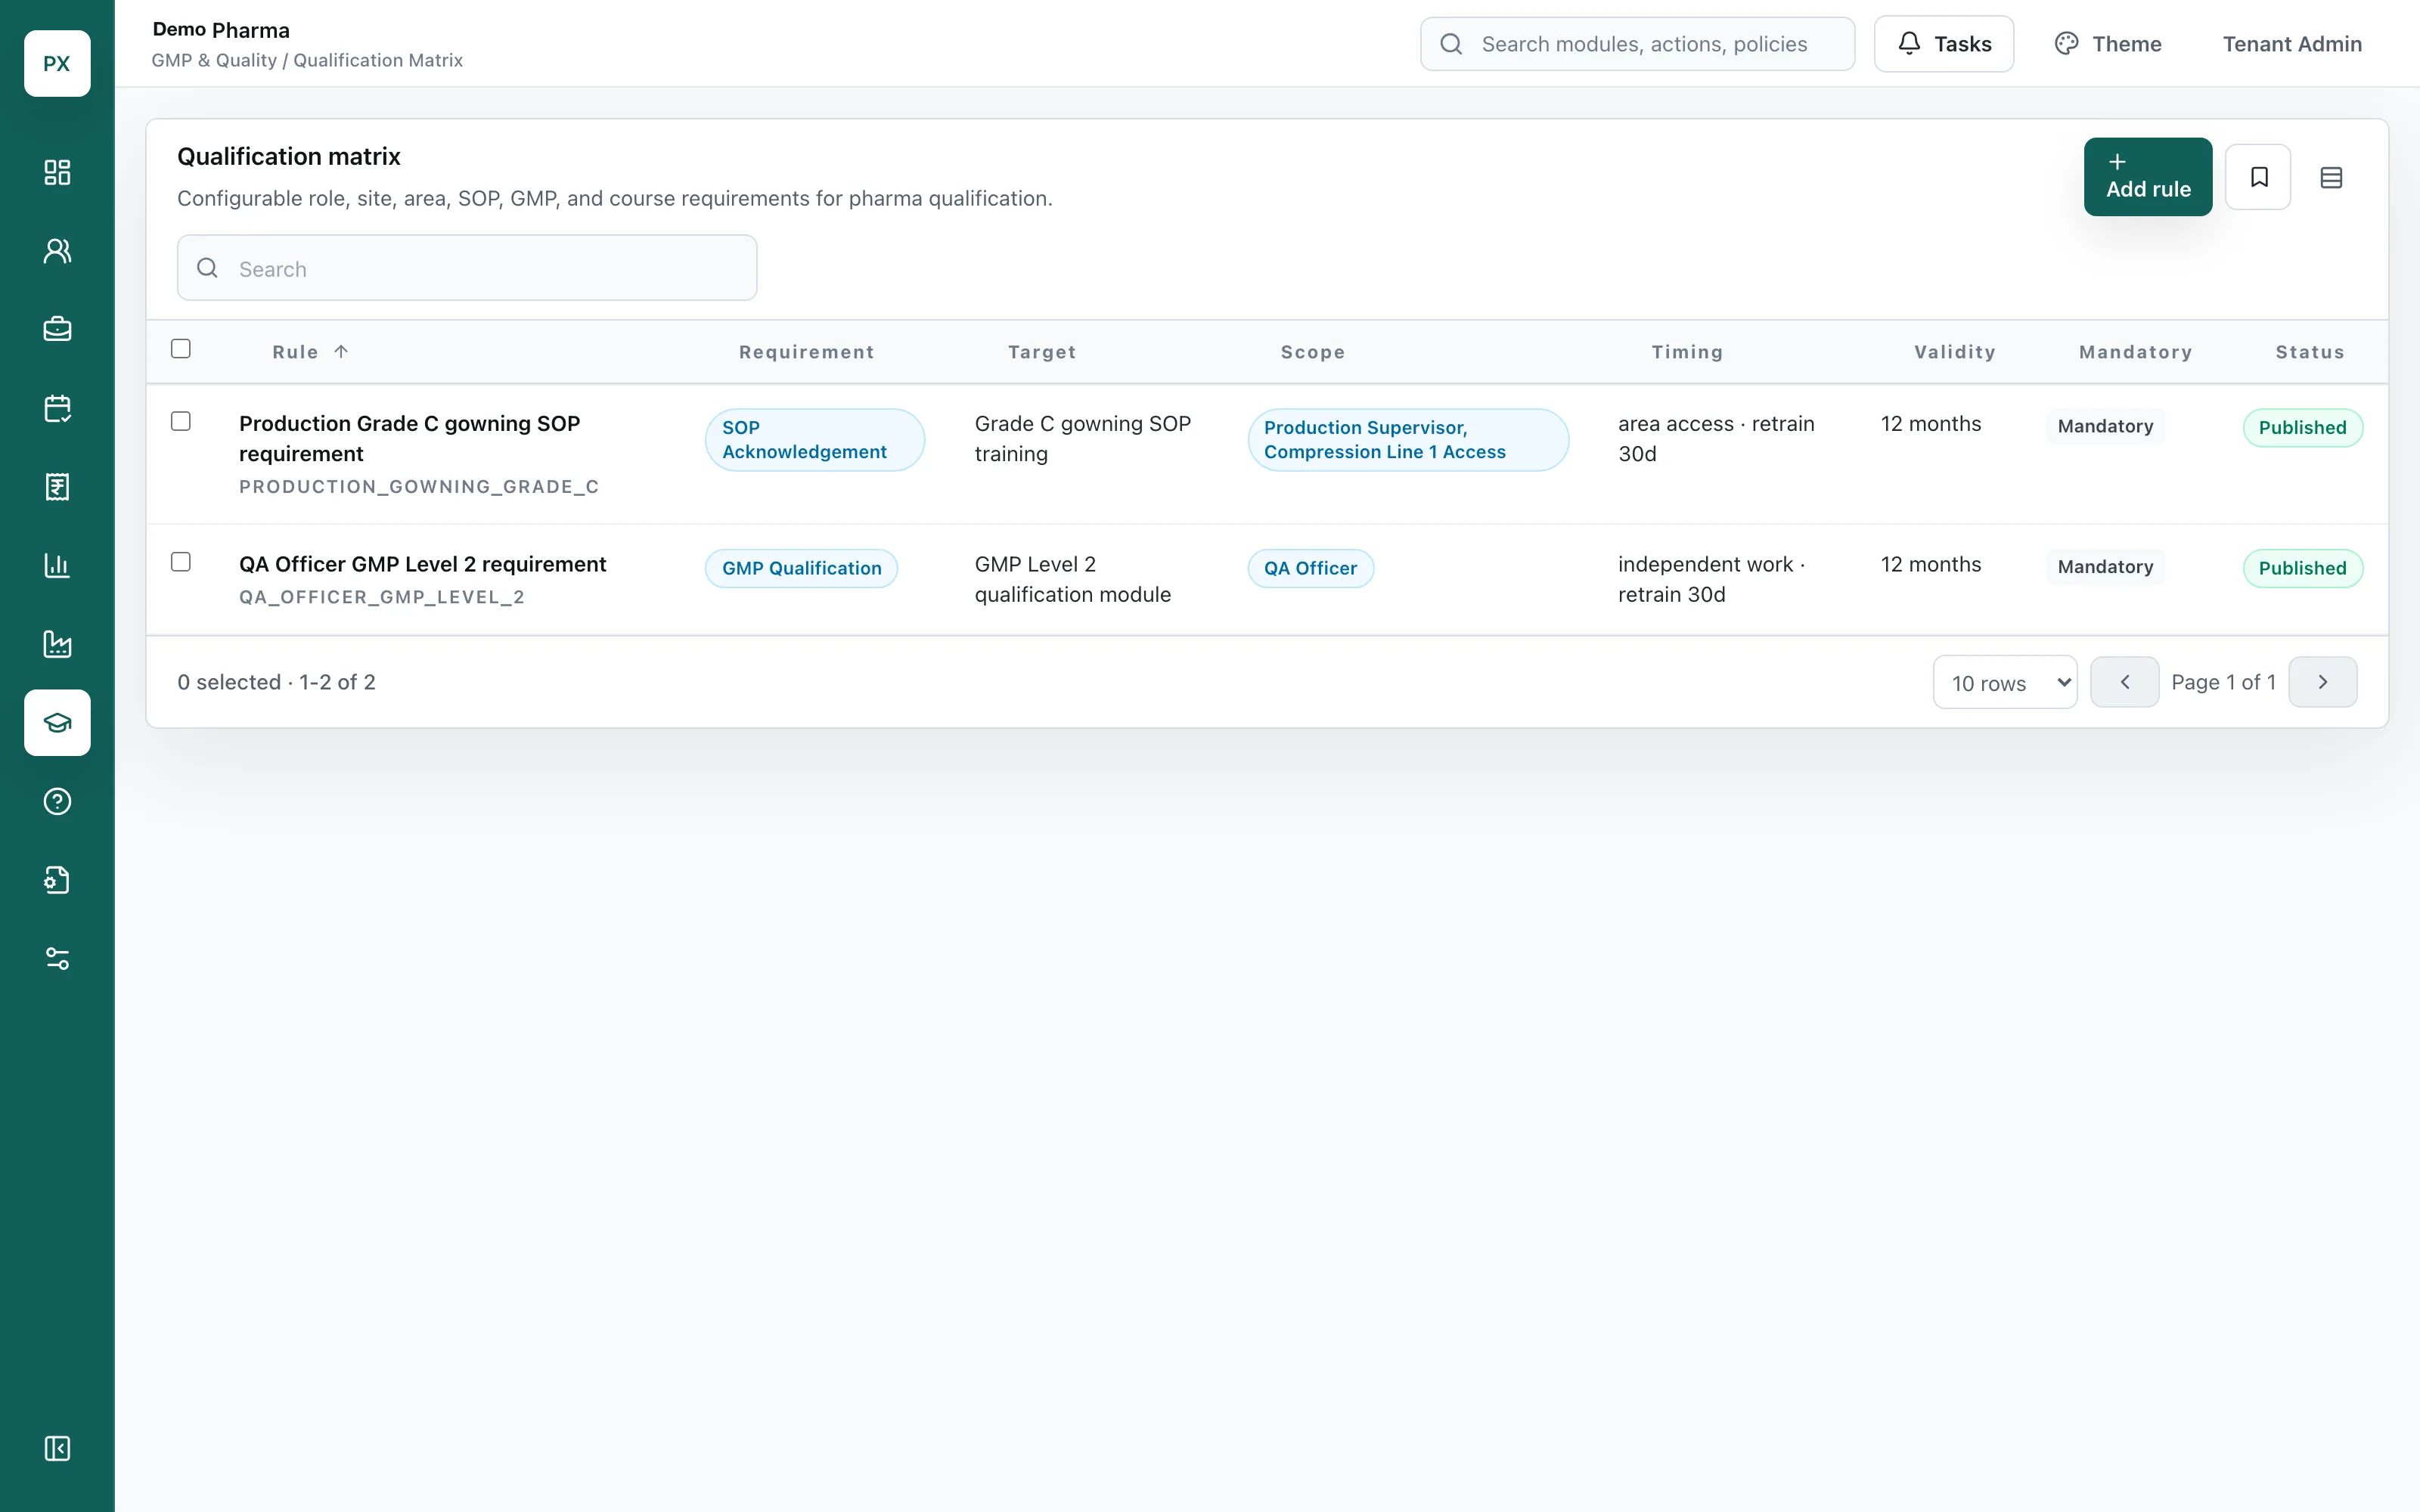The image size is (2420, 1512).
Task: Open the 10 rows page size dropdown
Action: (x=2005, y=682)
